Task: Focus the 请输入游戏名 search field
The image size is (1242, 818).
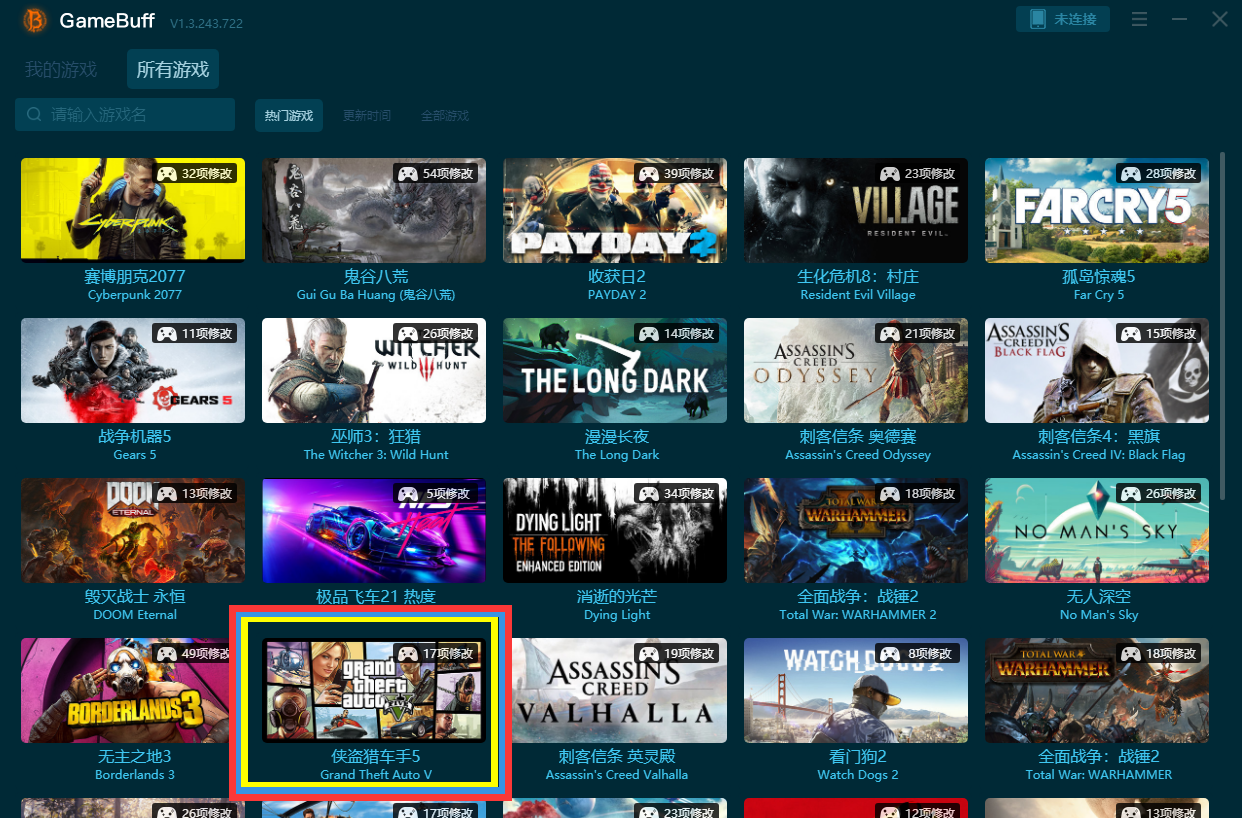Action: click(125, 115)
